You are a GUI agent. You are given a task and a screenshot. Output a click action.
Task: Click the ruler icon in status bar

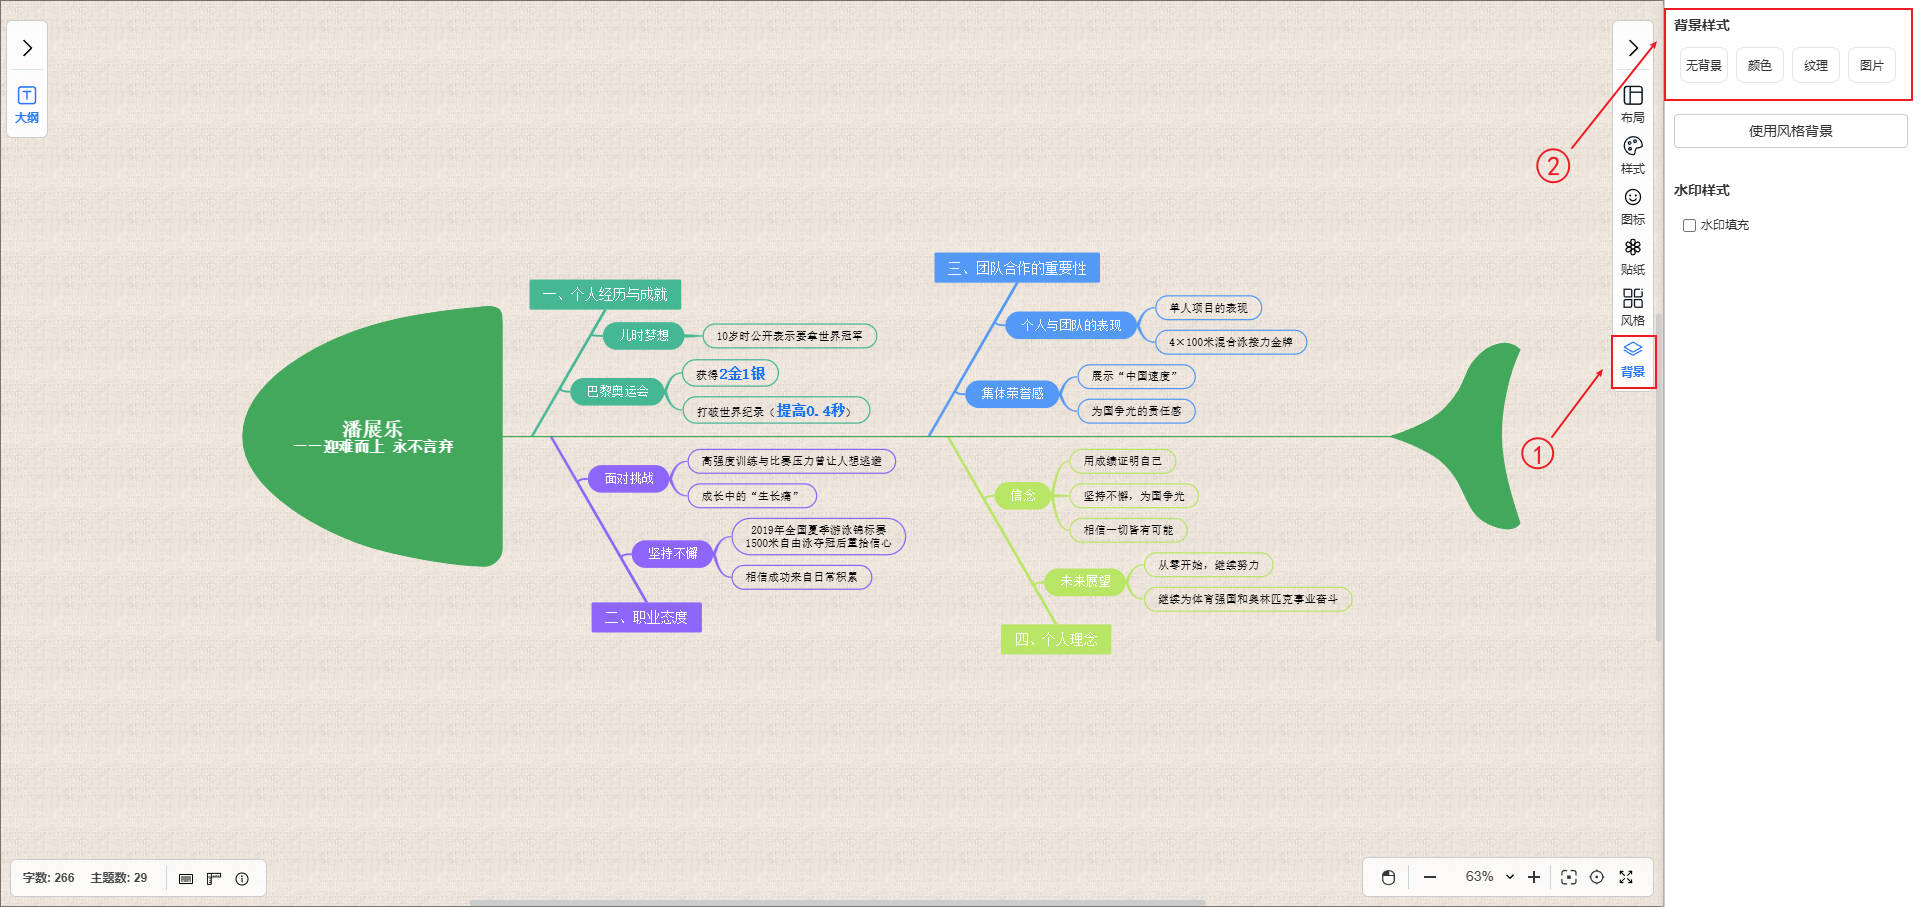click(214, 878)
